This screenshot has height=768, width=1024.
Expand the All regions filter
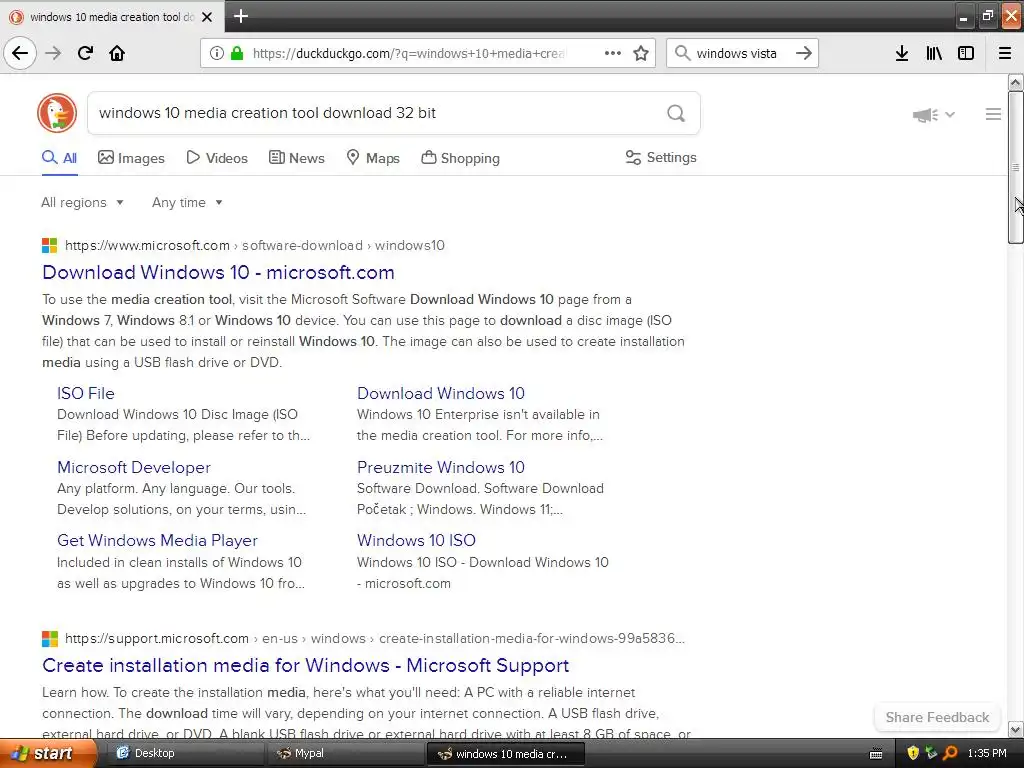coord(82,202)
